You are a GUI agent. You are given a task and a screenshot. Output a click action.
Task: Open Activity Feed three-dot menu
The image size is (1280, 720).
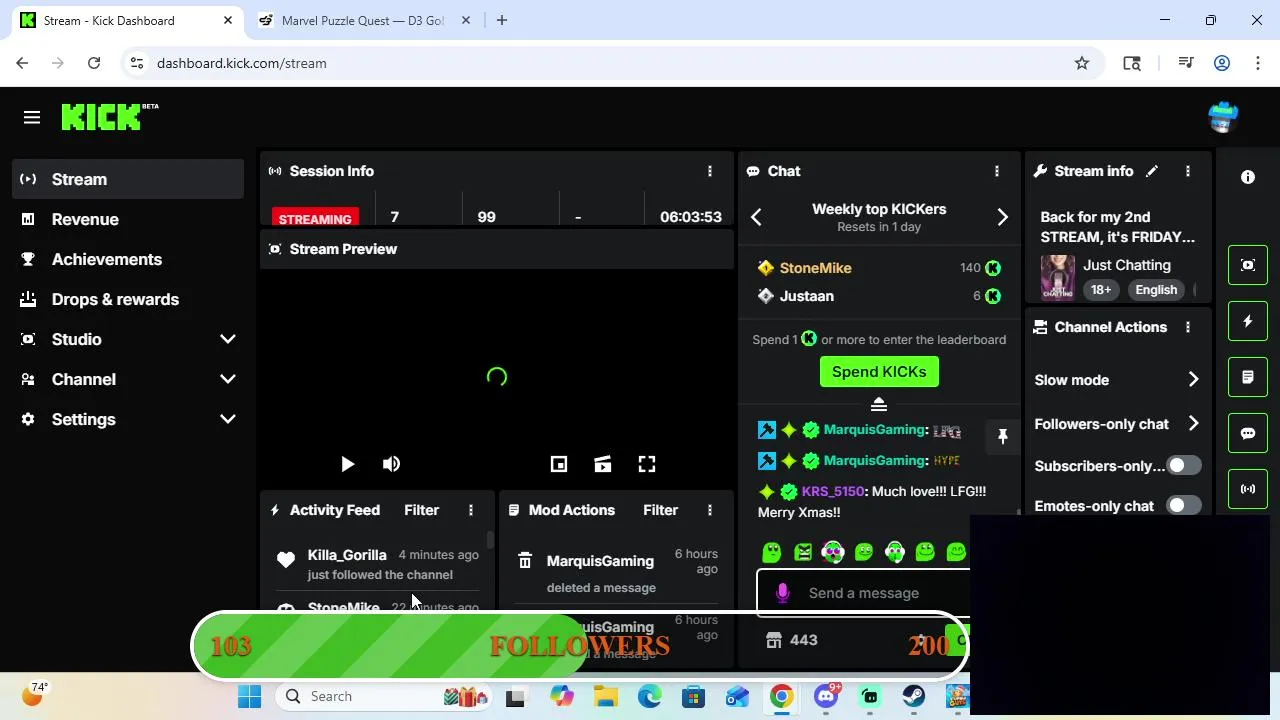pos(471,510)
